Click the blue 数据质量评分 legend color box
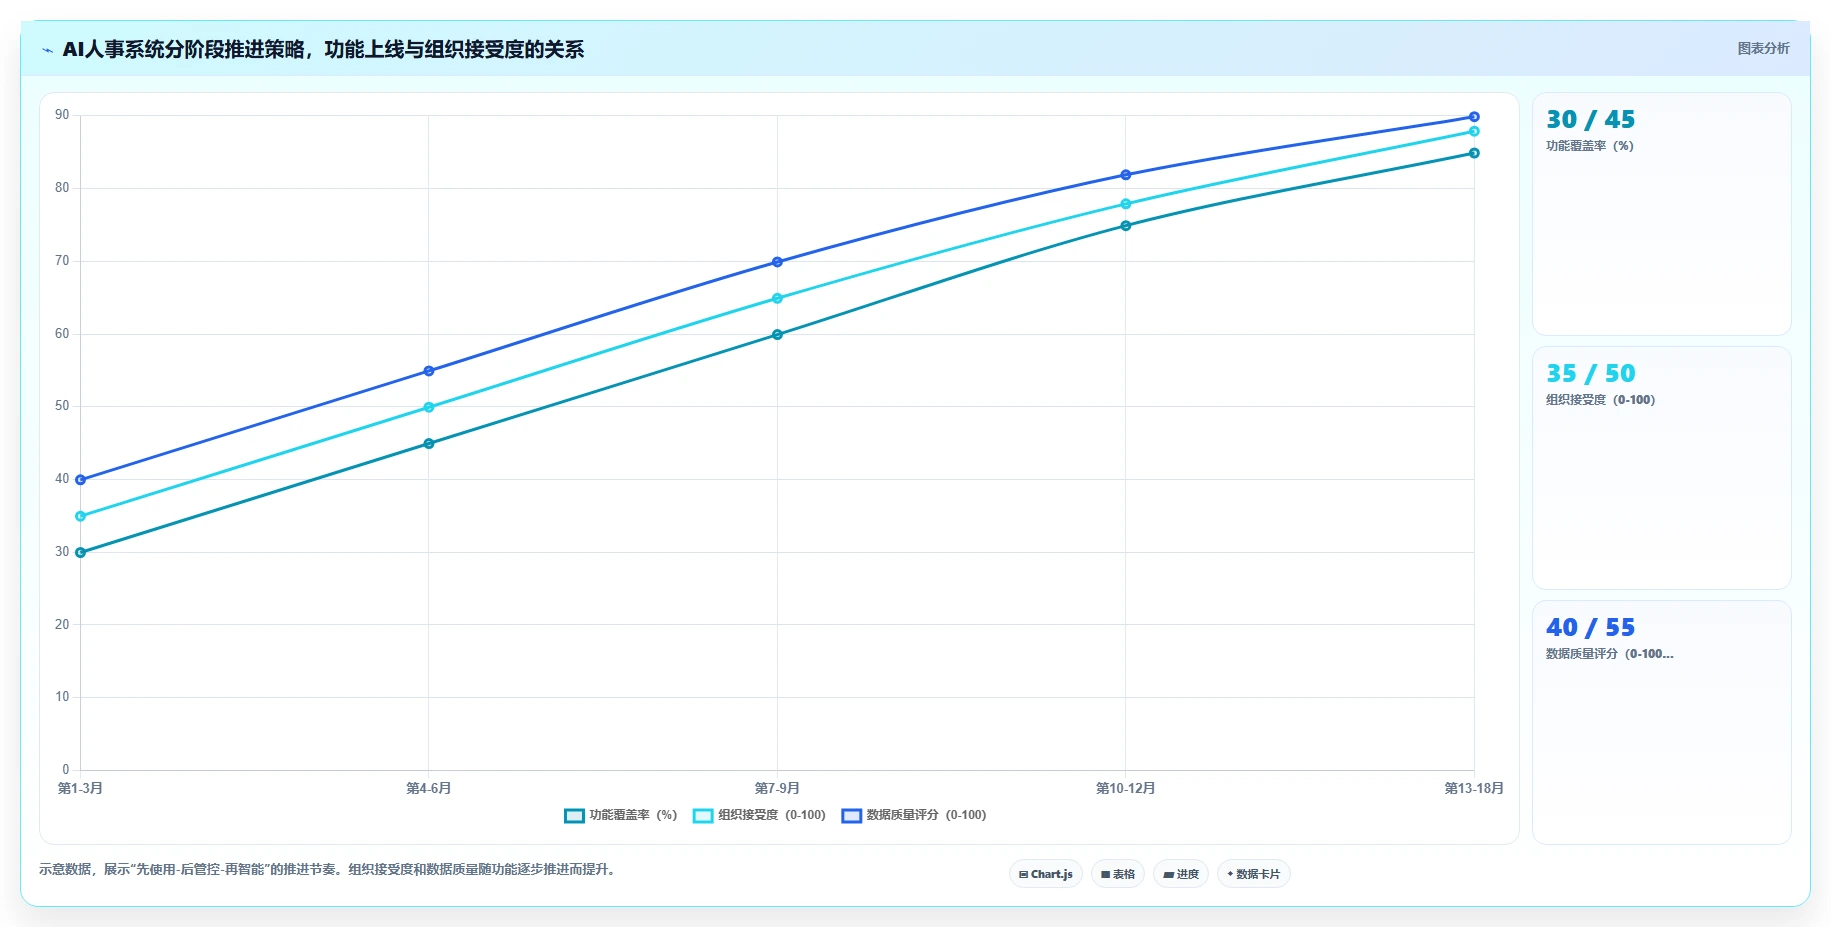This screenshot has width=1831, height=927. pos(852,816)
